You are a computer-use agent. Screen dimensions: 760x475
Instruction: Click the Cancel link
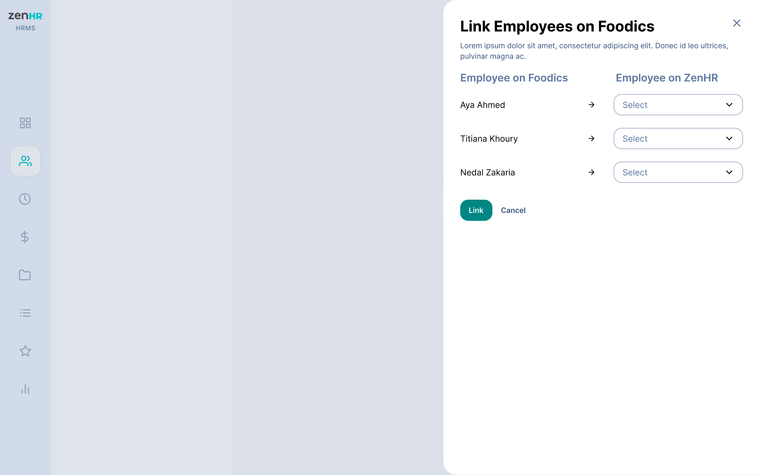(513, 210)
